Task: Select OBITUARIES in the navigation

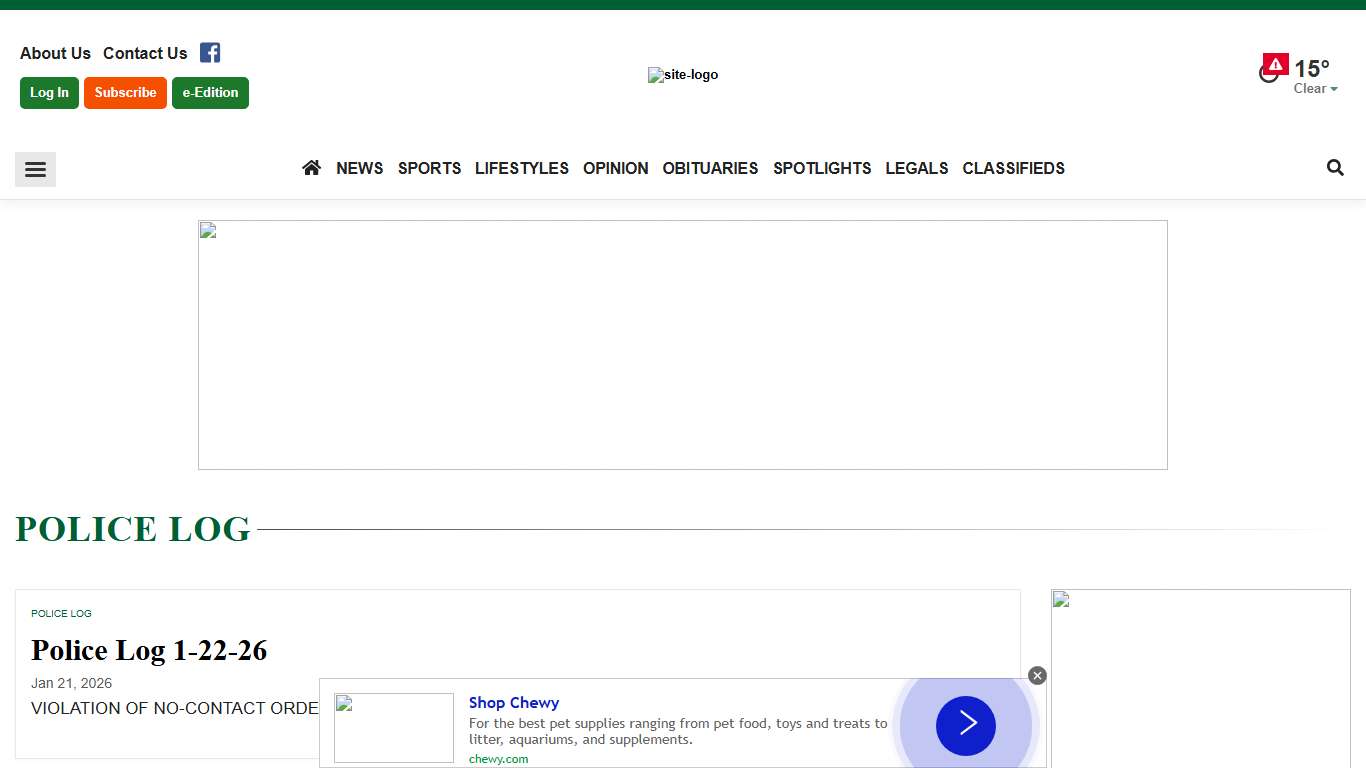Action: [x=710, y=168]
